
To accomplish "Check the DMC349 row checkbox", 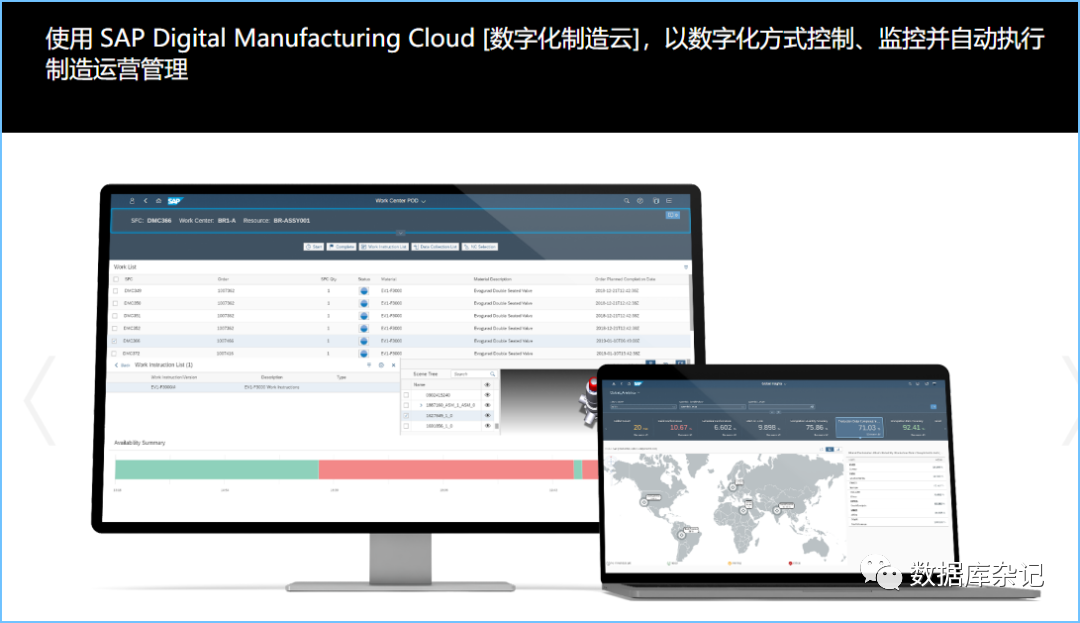I will click(x=115, y=291).
